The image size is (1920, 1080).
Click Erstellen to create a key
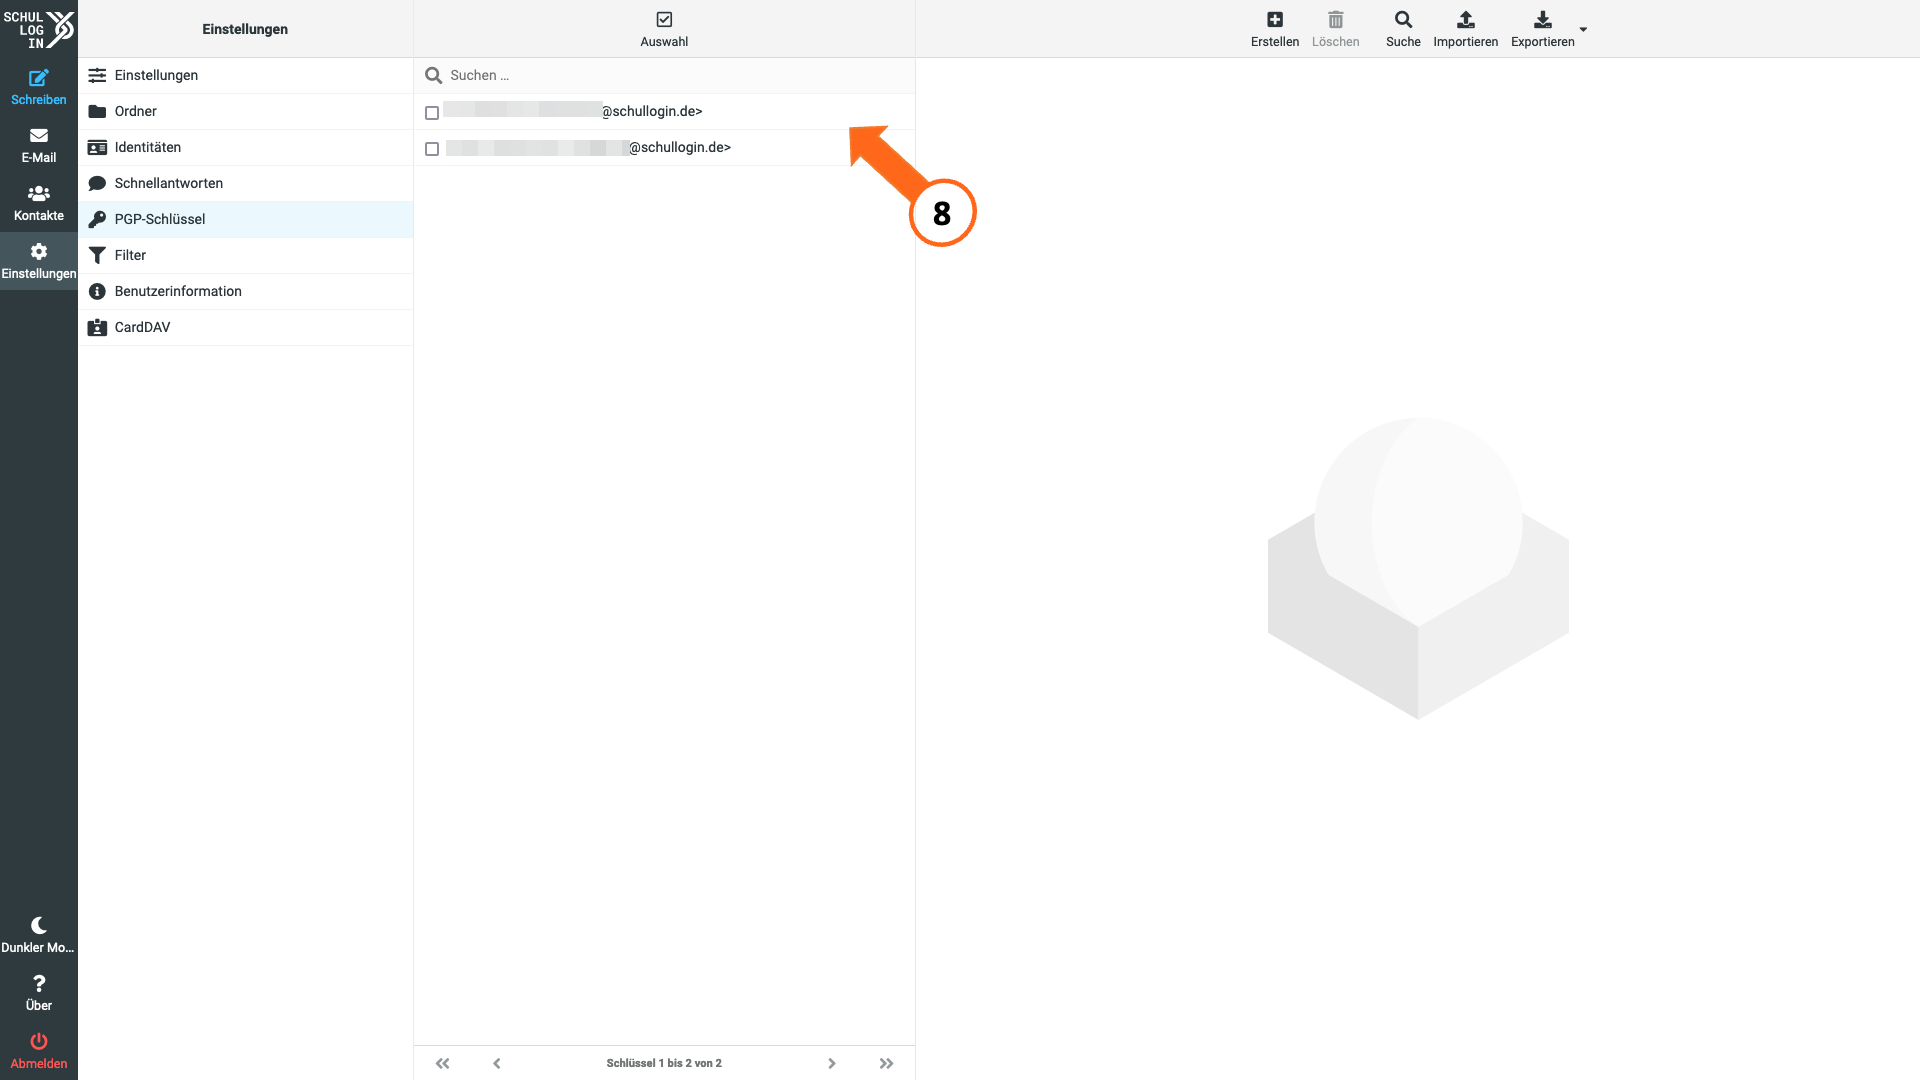pos(1274,29)
